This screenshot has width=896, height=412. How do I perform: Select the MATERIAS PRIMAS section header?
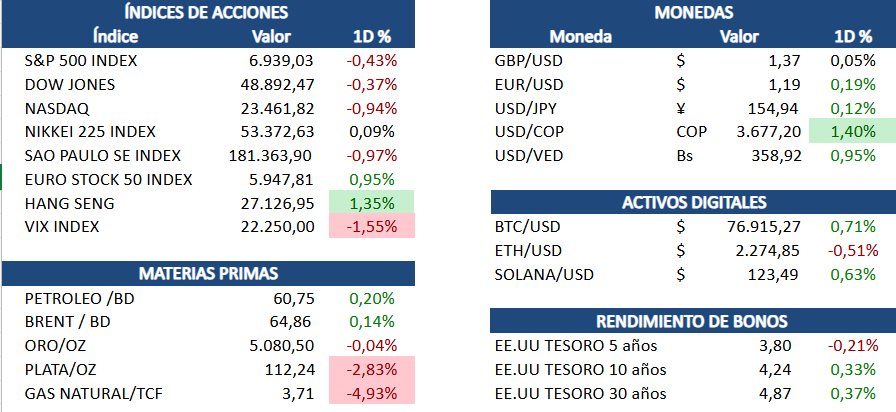(x=207, y=273)
